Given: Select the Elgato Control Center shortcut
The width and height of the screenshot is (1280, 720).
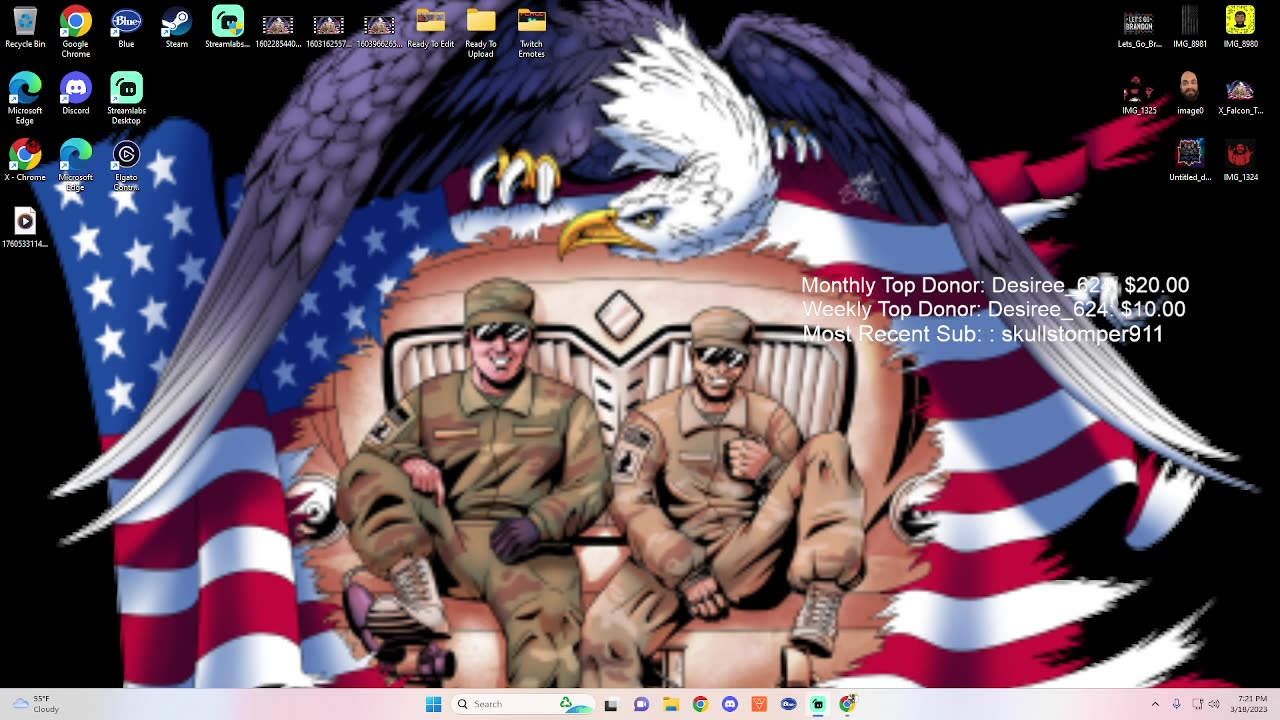Looking at the screenshot, I should click(x=126, y=165).
